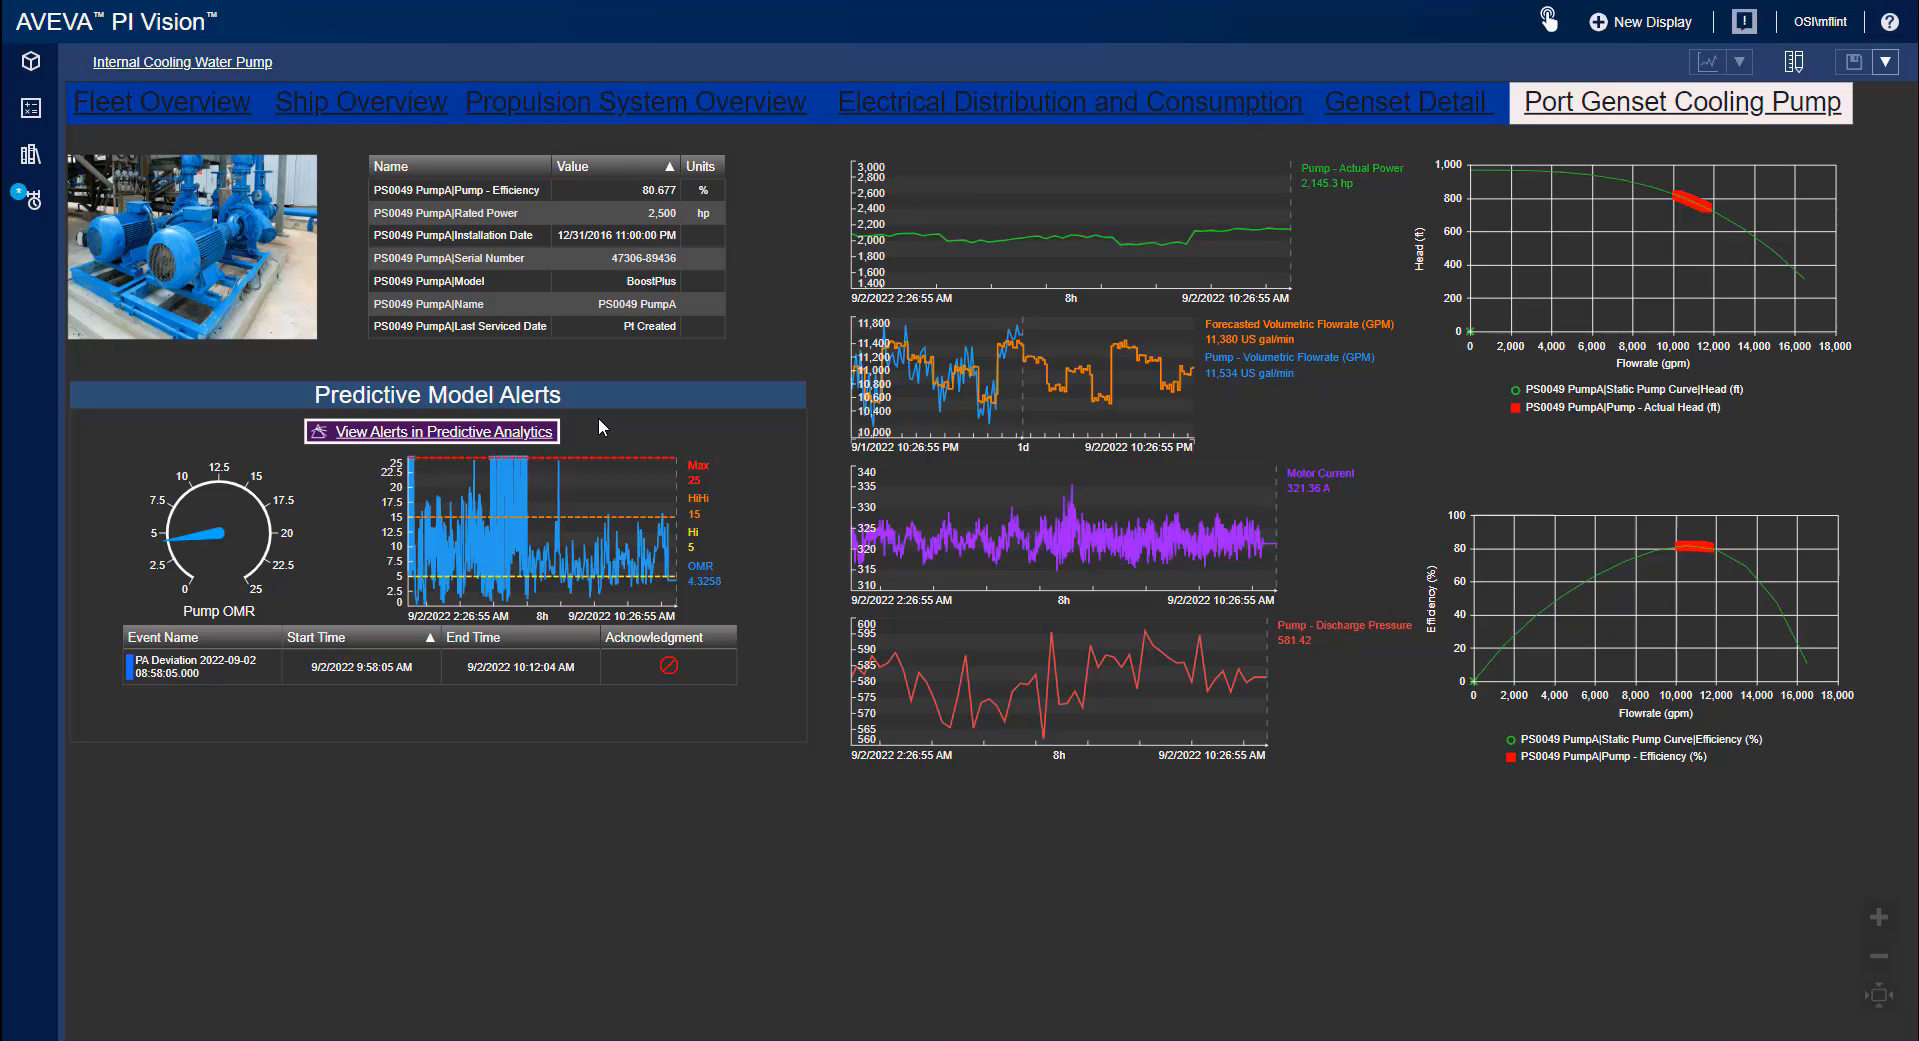Click the Predictive Model Alerts header

point(438,395)
